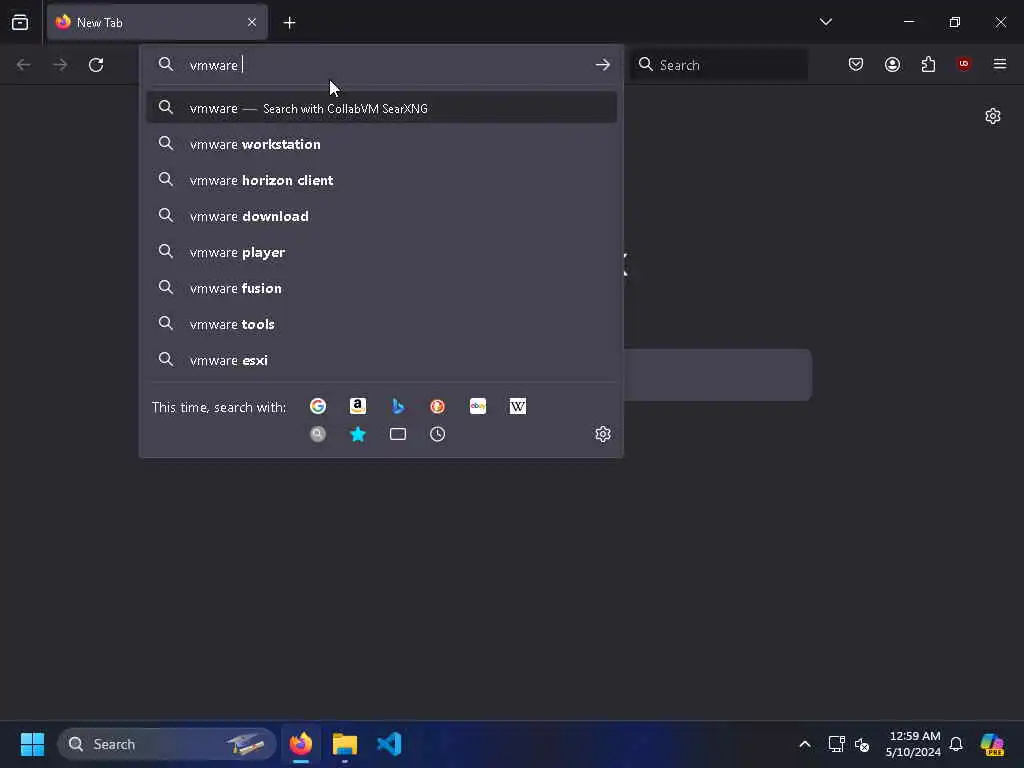Open a new tab with plus button
The image size is (1024, 768).
[x=289, y=23]
